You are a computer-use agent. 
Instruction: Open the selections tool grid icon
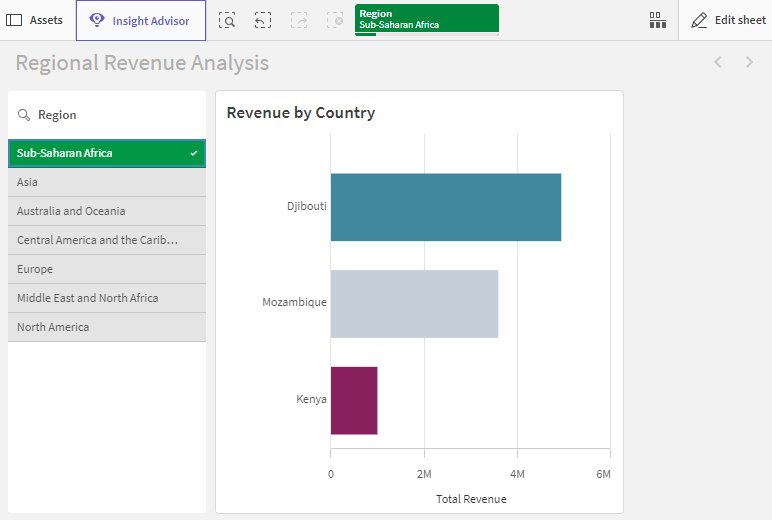pos(657,20)
